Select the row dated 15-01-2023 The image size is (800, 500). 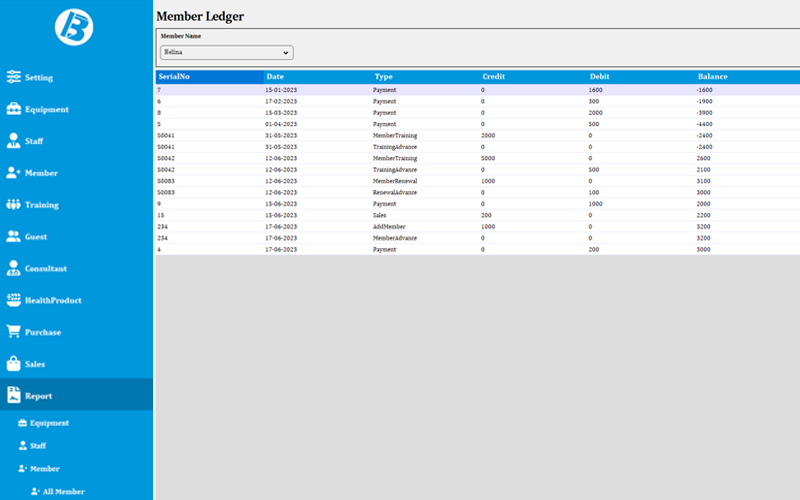pos(478,90)
